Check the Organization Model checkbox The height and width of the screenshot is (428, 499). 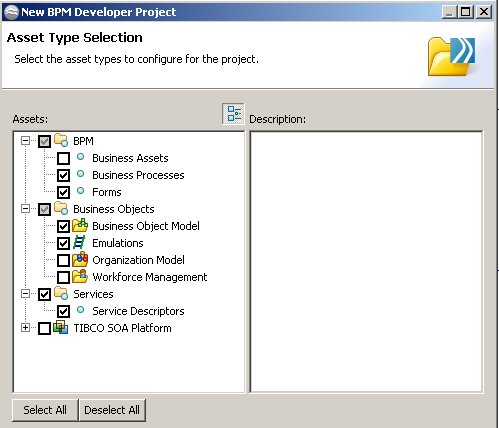point(63,260)
